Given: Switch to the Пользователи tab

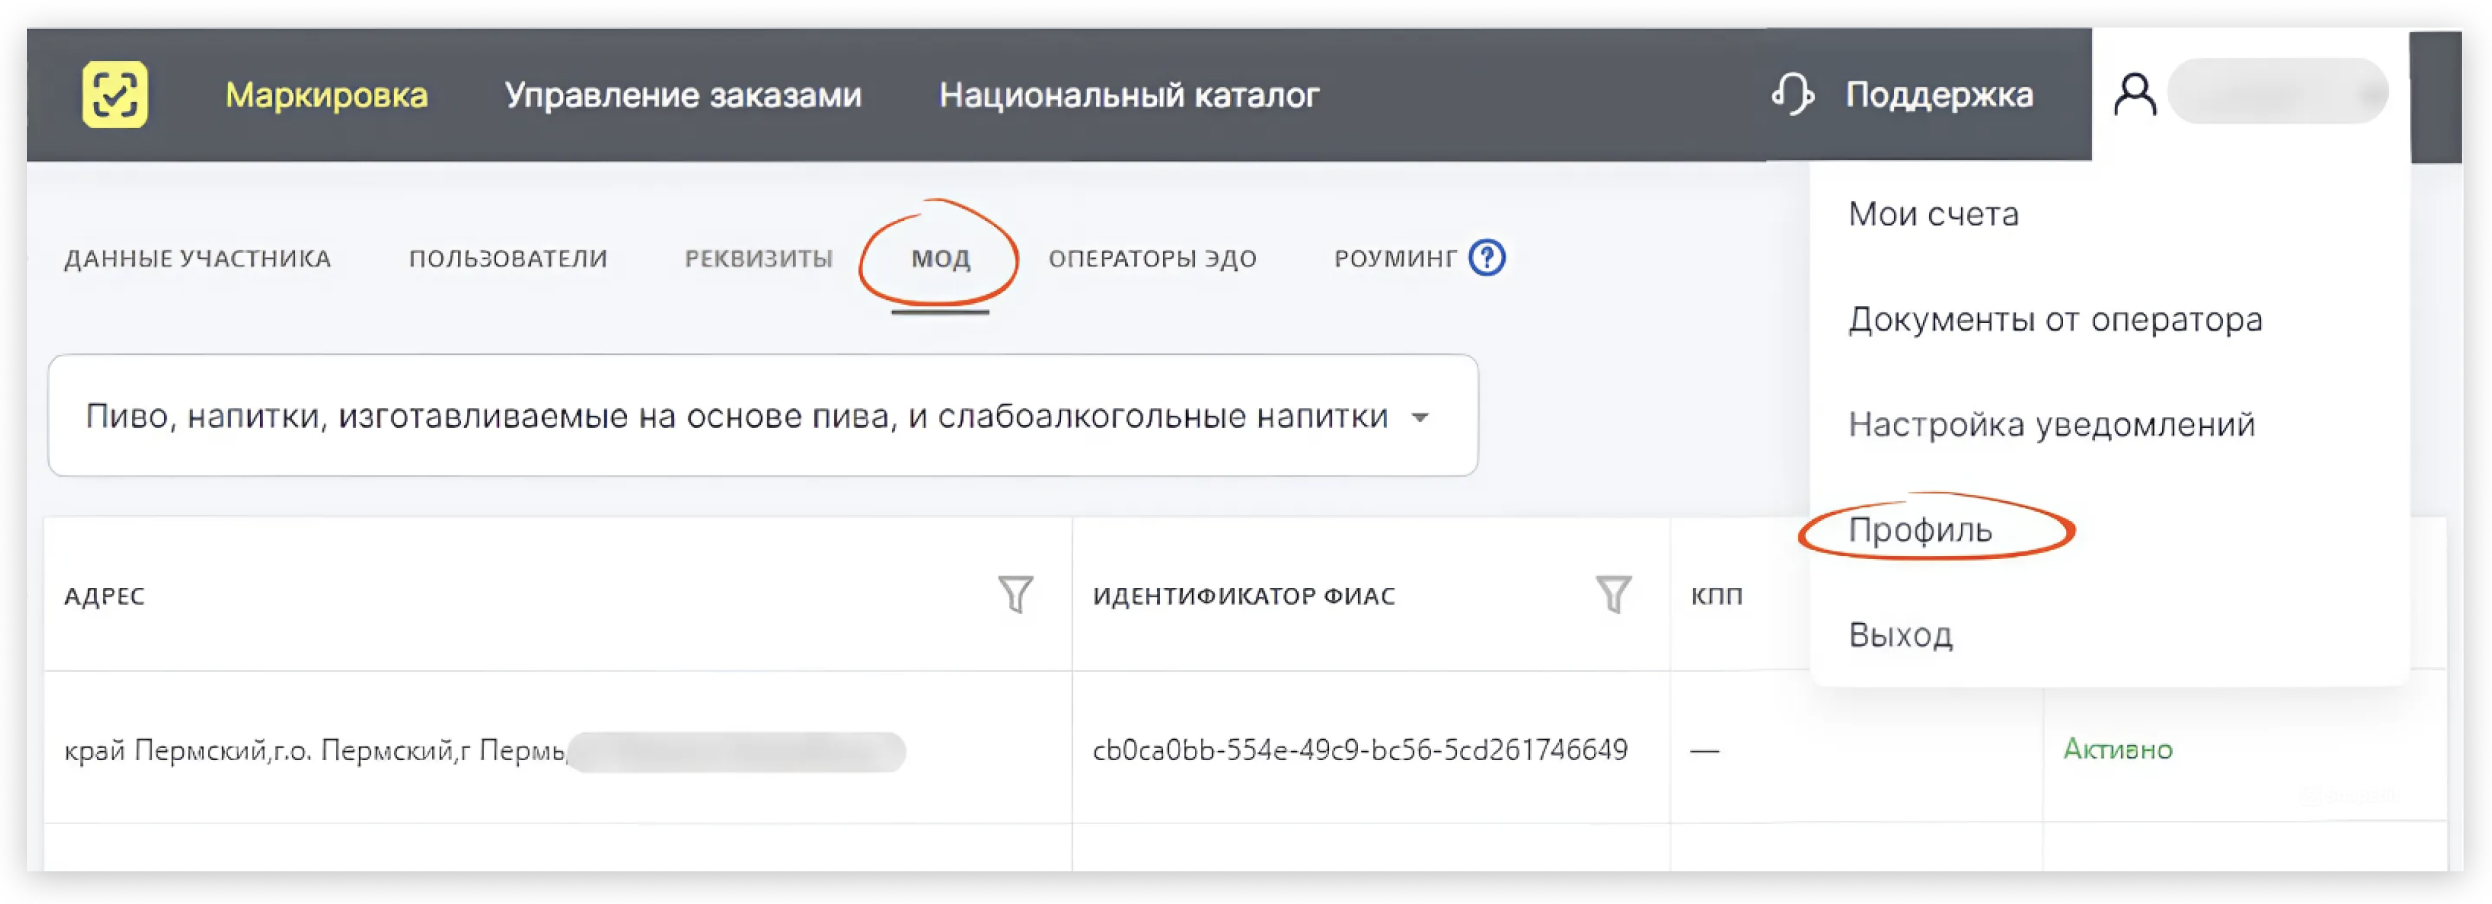Looking at the screenshot, I should pyautogui.click(x=507, y=259).
